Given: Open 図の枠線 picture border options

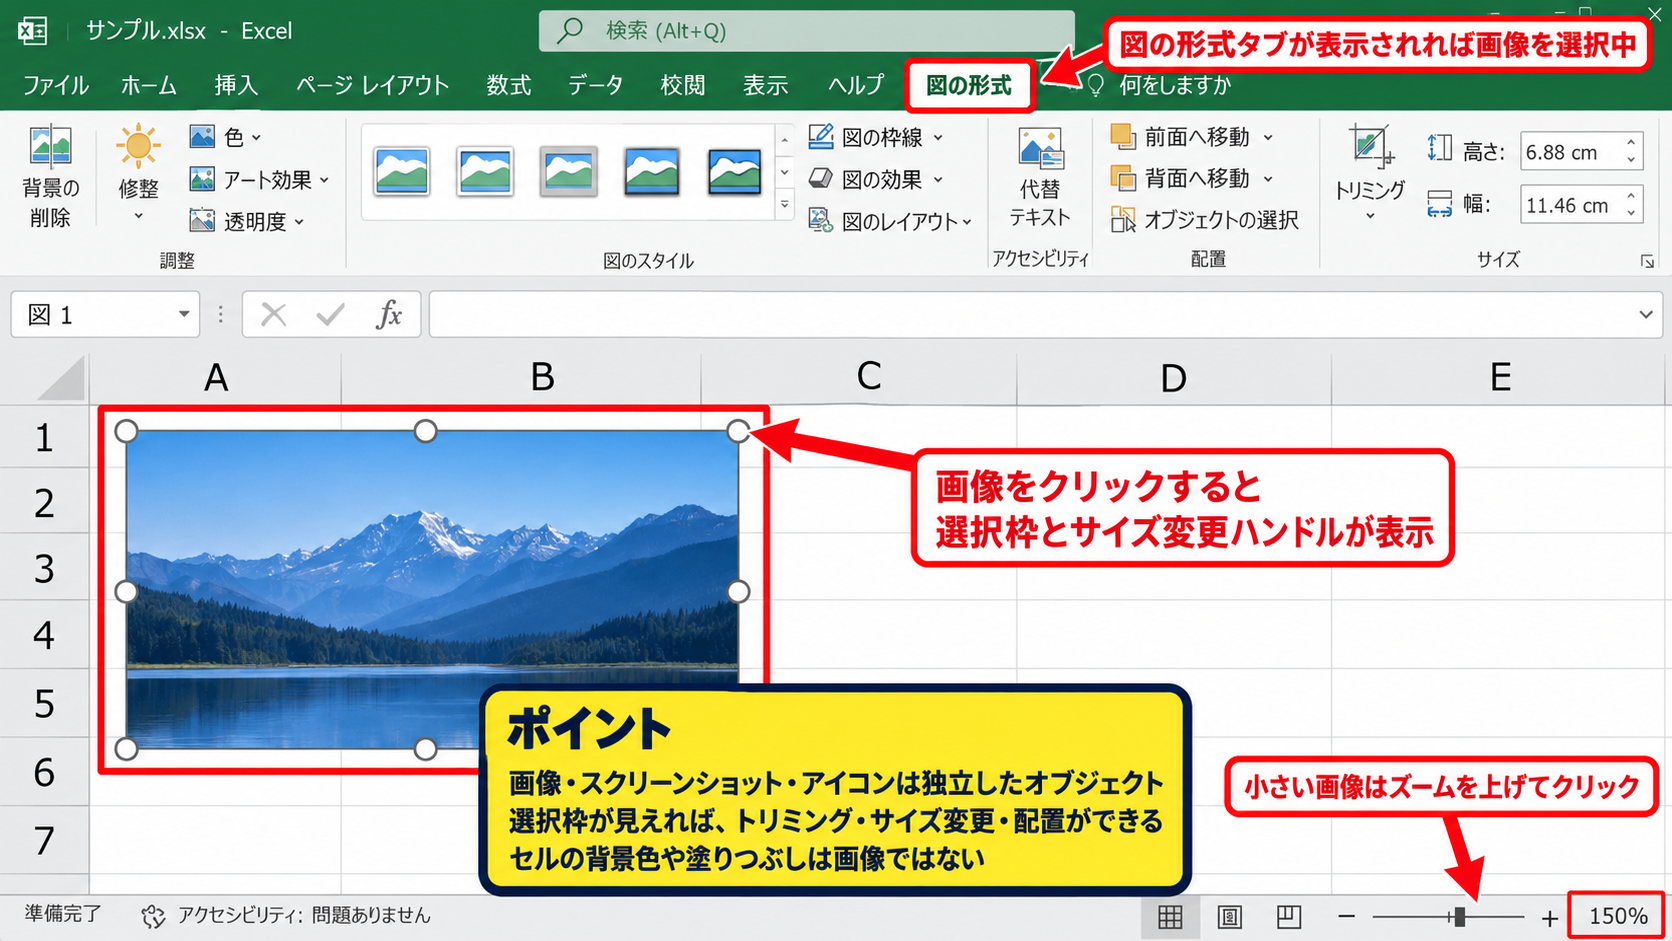Looking at the screenshot, I should (876, 137).
